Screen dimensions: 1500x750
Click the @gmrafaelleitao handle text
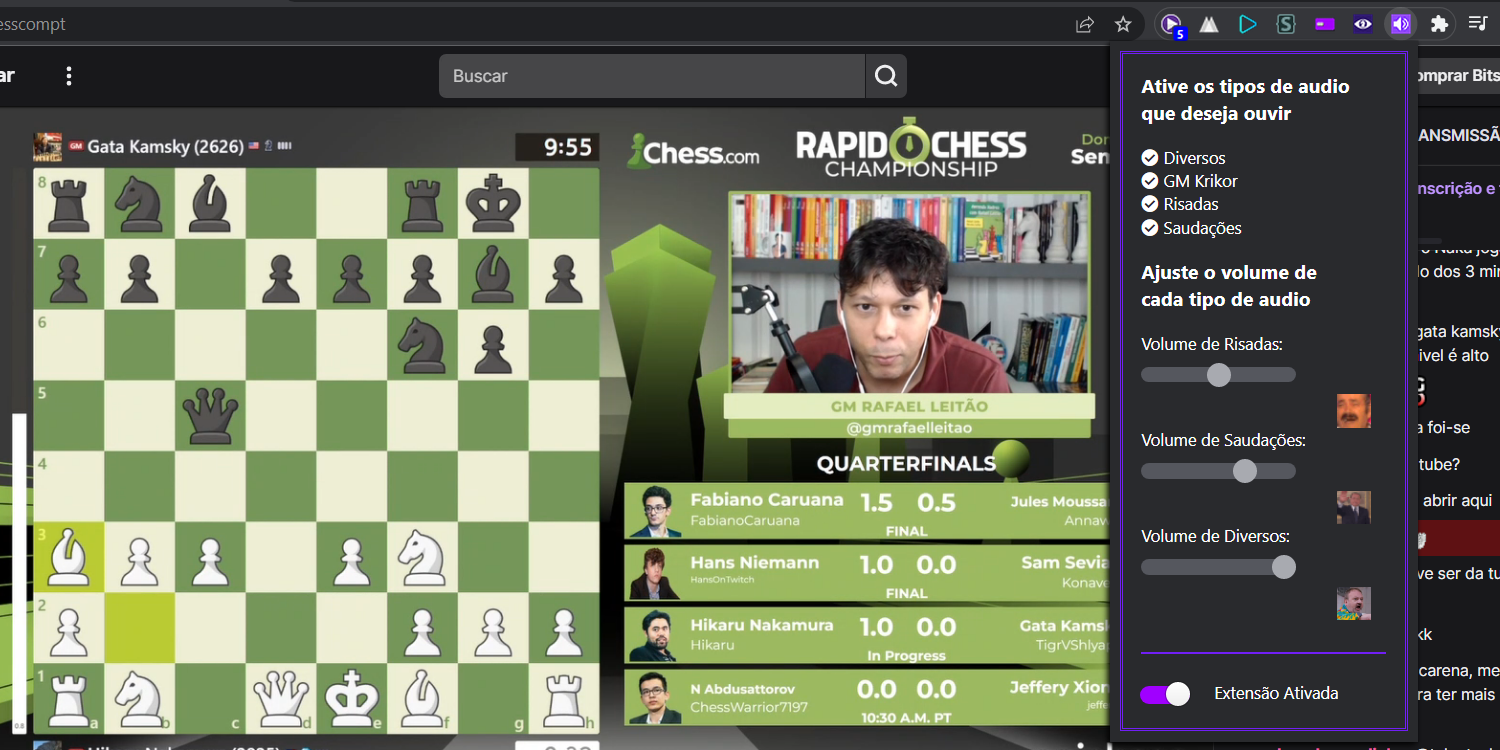(909, 428)
